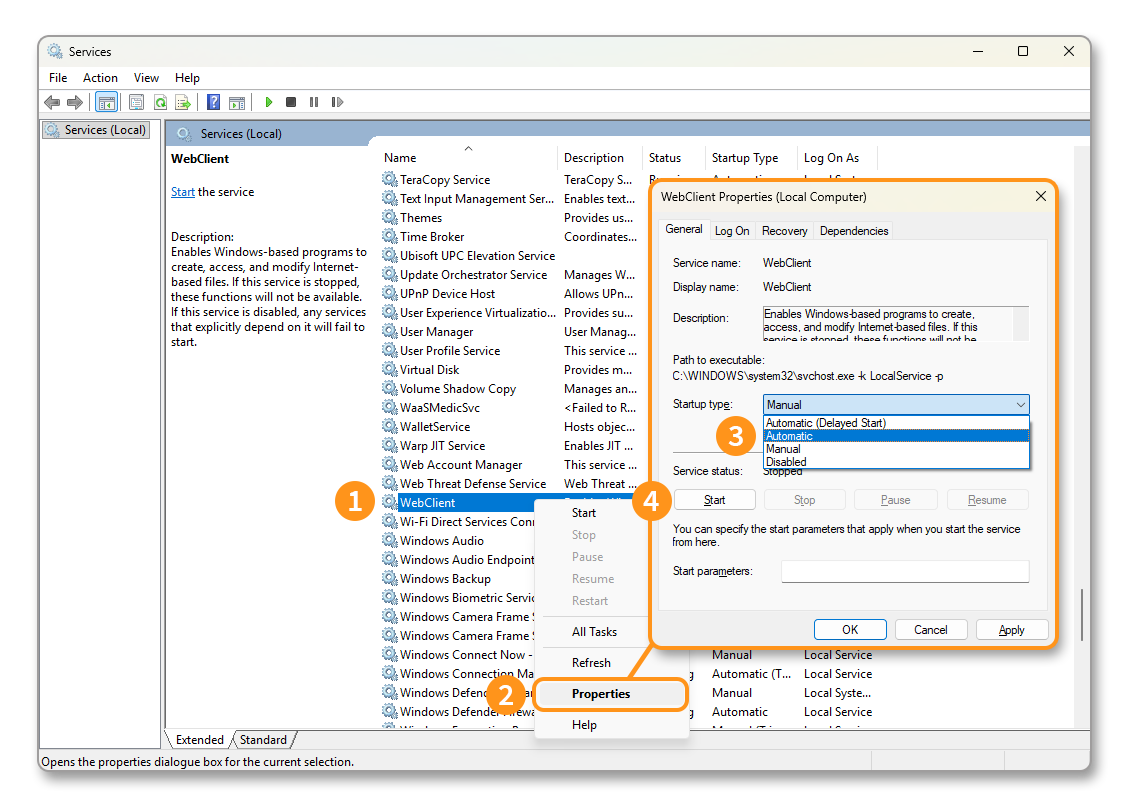Click the Refresh toolbar icon
Image resolution: width=1135 pixels, height=810 pixels.
click(x=160, y=102)
